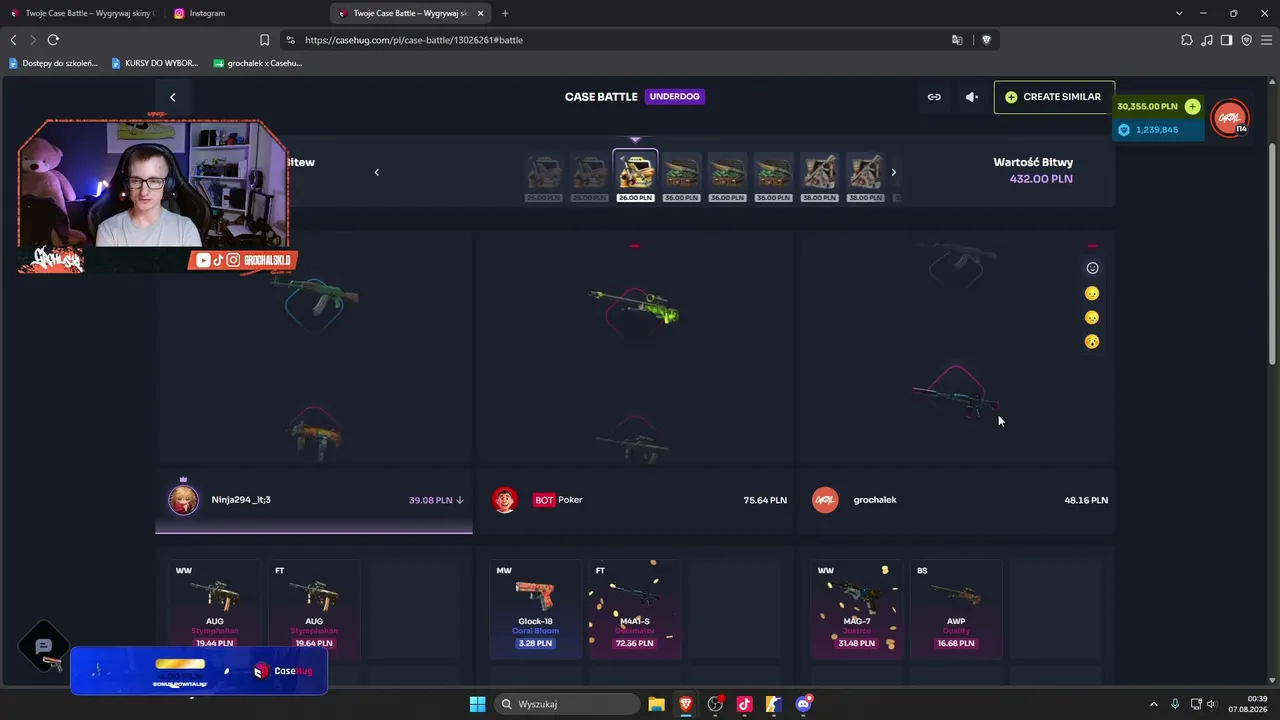Open Ninja294_lt;3 player avatar

tap(183, 500)
